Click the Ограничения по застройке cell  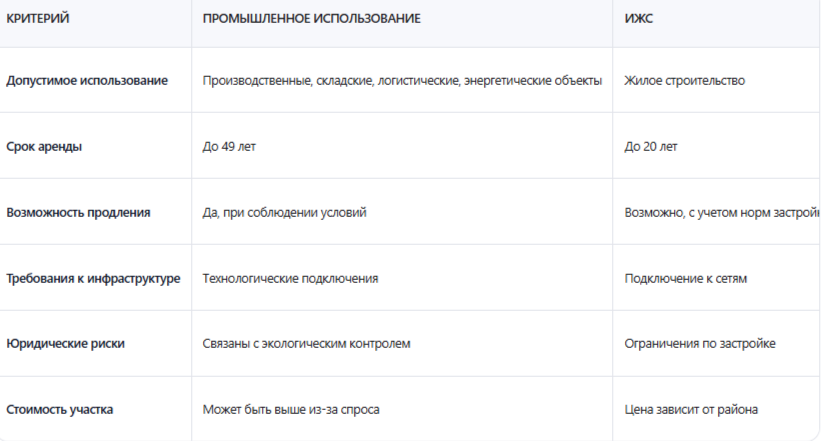pos(700,344)
